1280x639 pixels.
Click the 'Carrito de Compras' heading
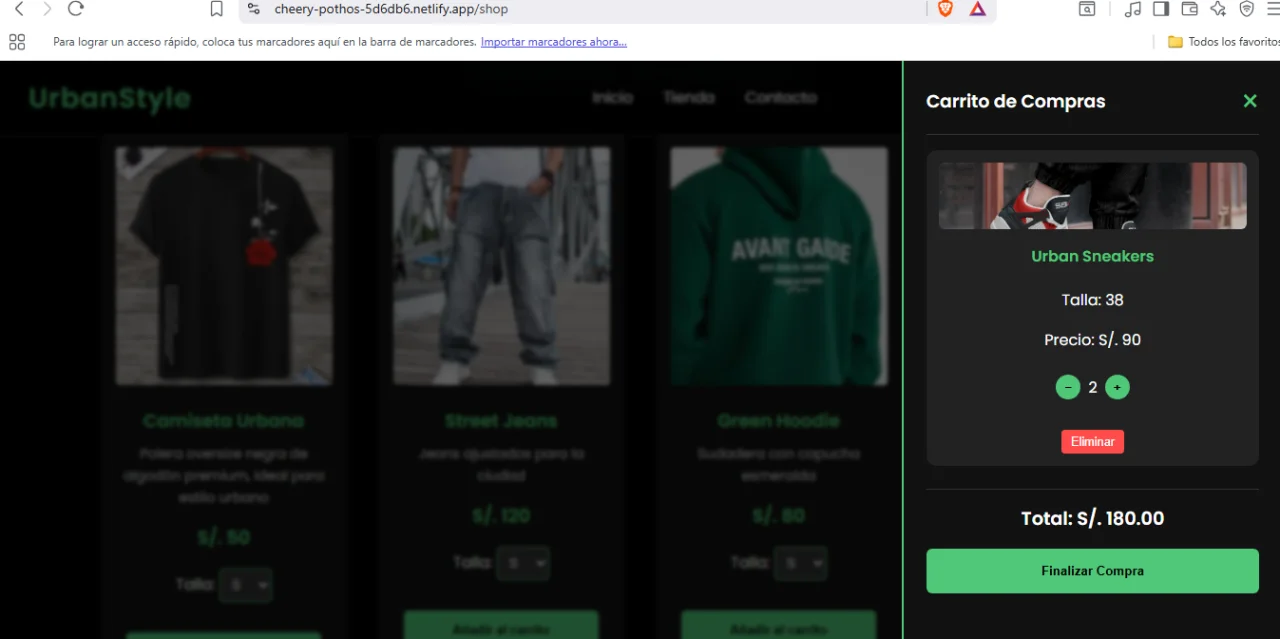tap(1016, 101)
